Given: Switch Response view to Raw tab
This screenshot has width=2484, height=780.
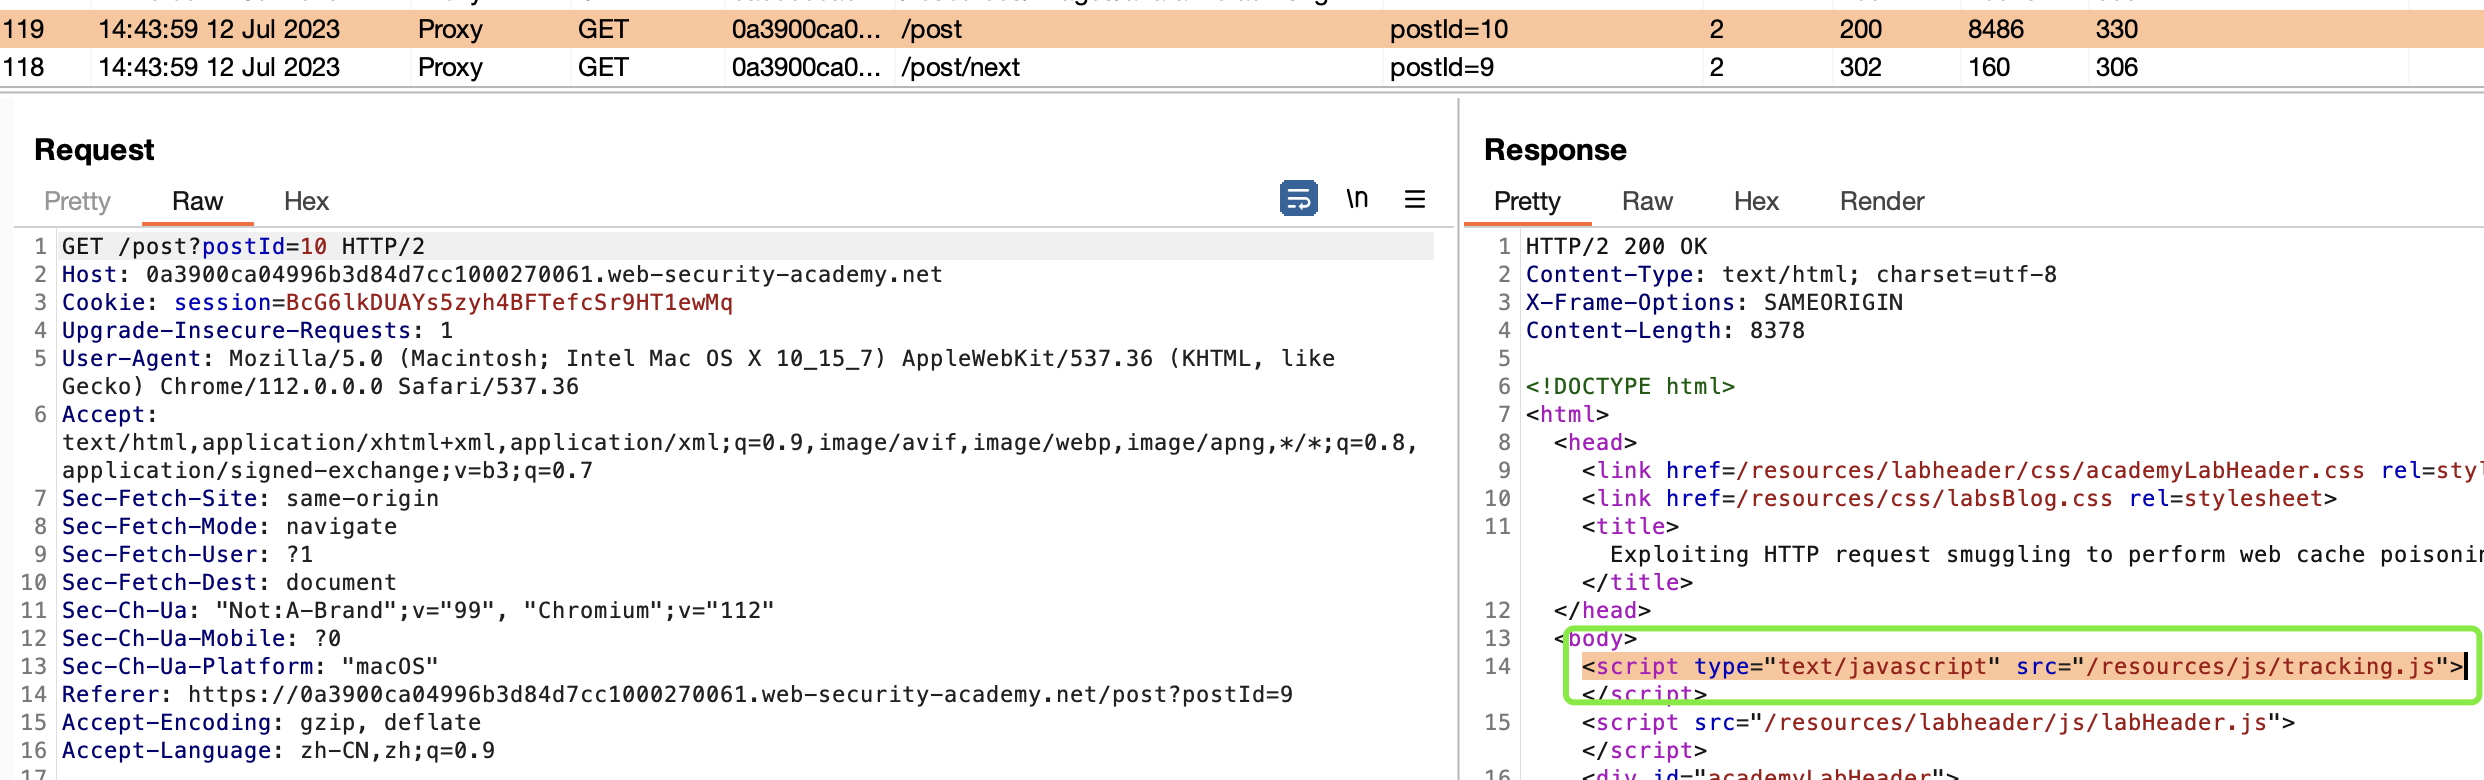Looking at the screenshot, I should tap(1647, 201).
